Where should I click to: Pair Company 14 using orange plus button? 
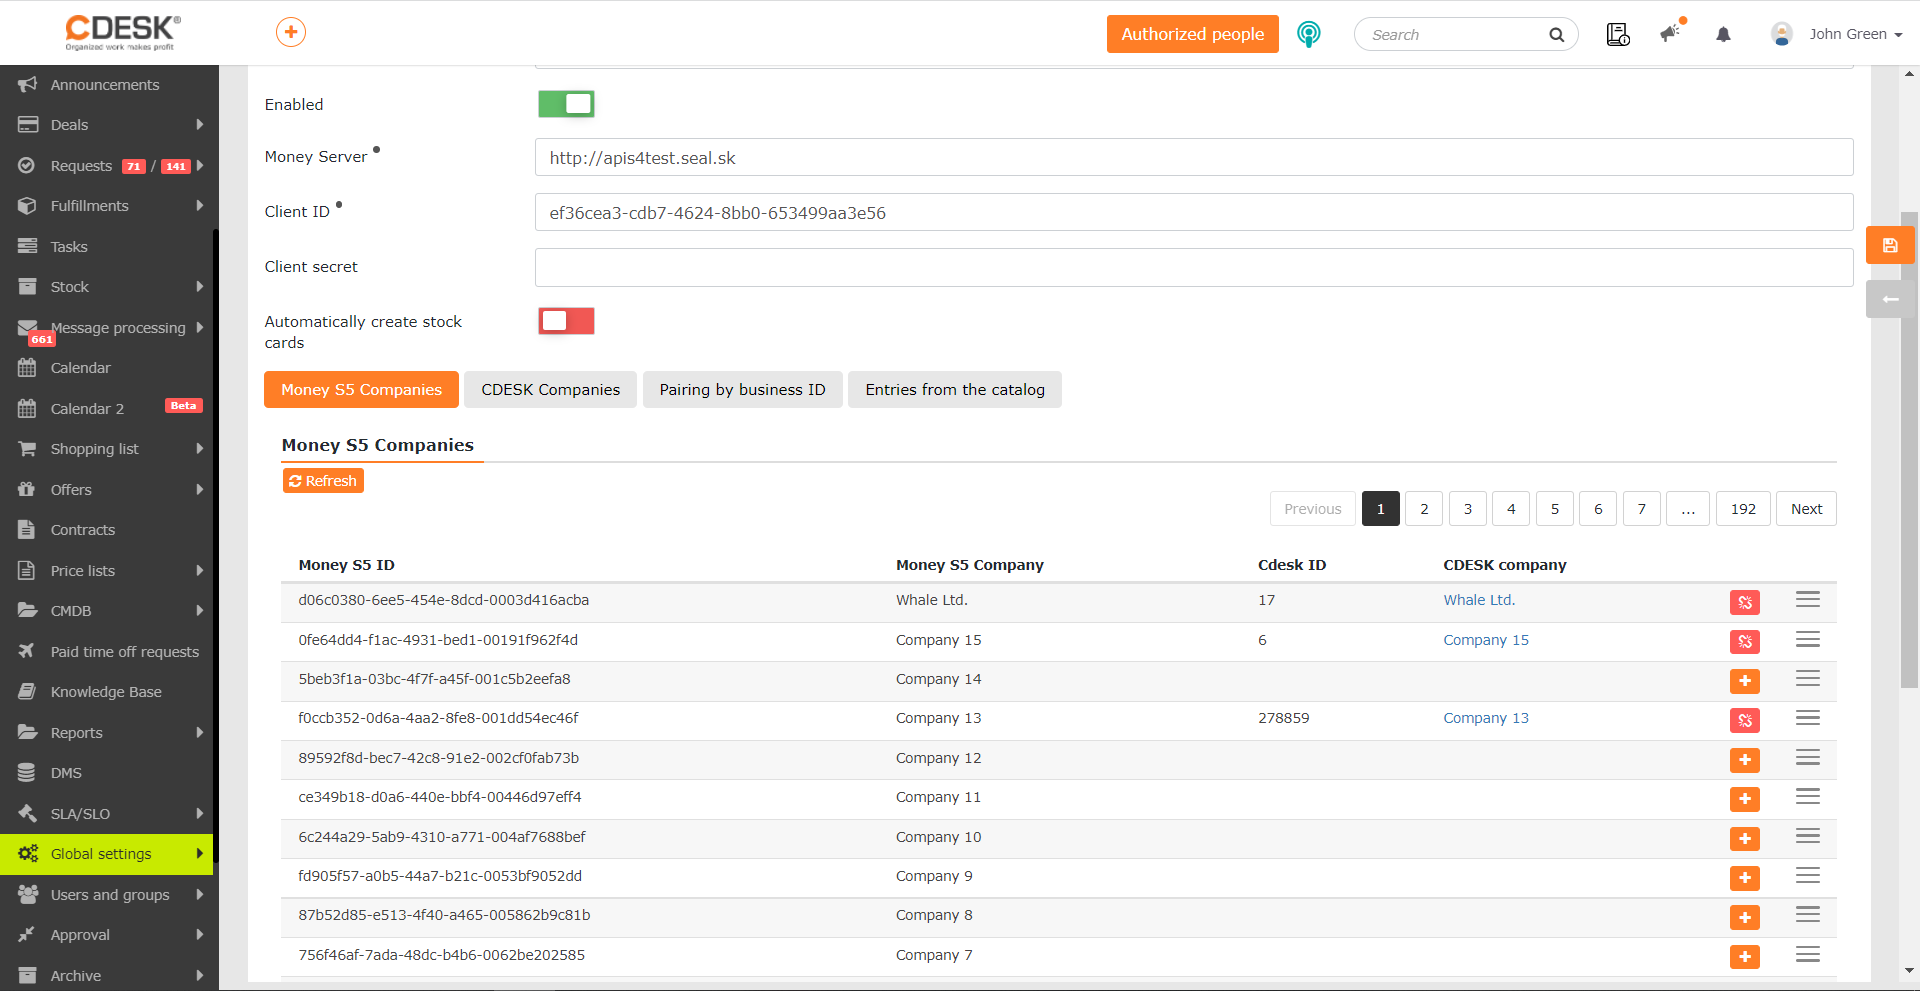click(x=1745, y=681)
